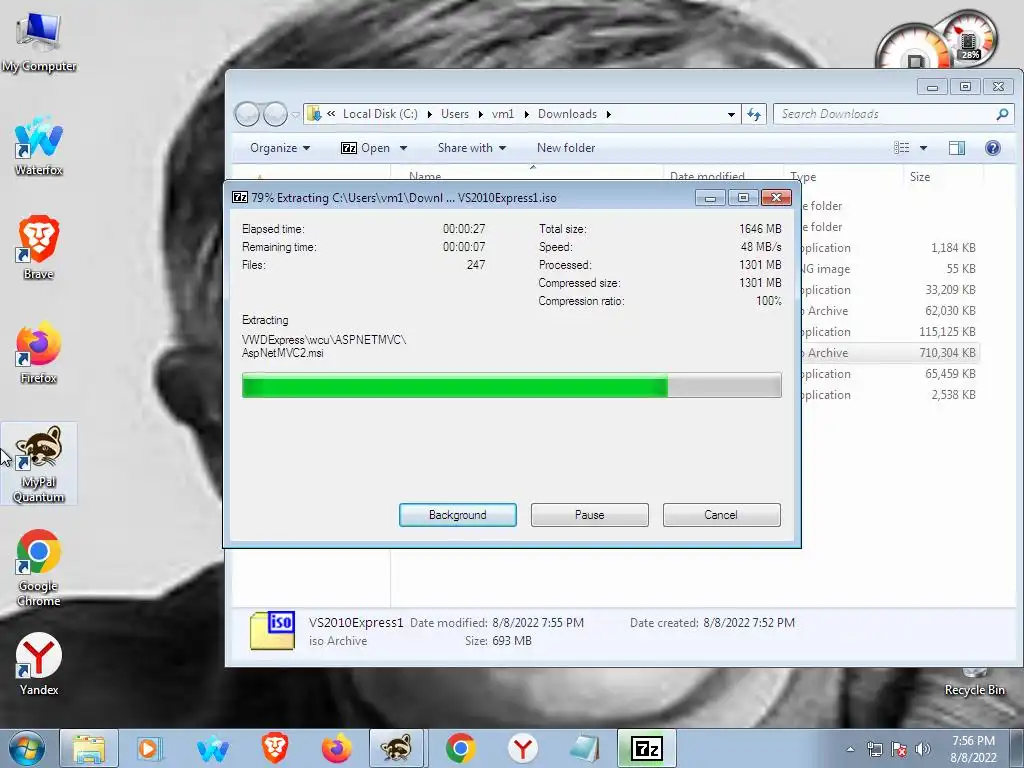Select the file row sized 1,184 KB
The width and height of the screenshot is (1024, 768).
[x=889, y=248]
